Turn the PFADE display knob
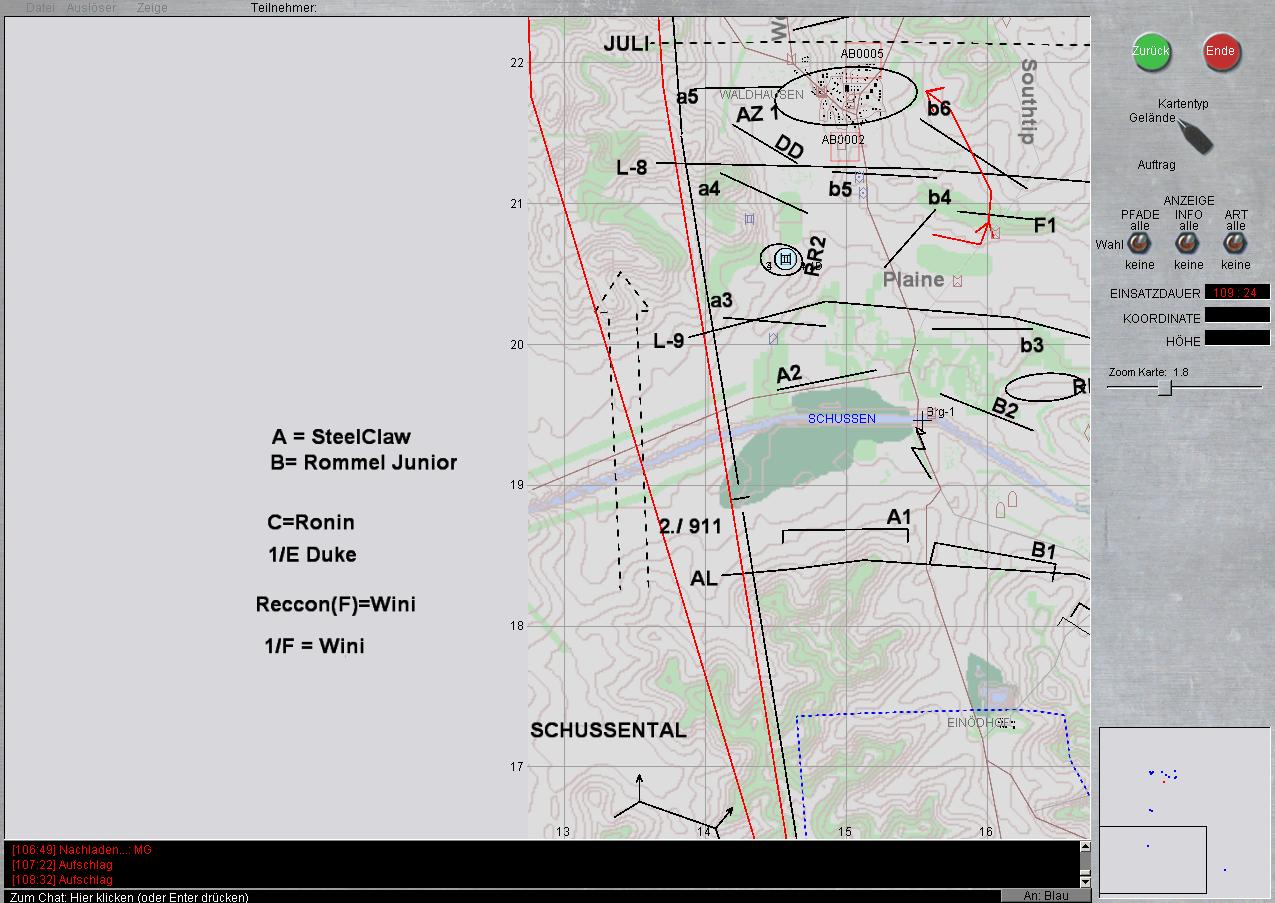This screenshot has width=1275, height=903. point(1139,244)
